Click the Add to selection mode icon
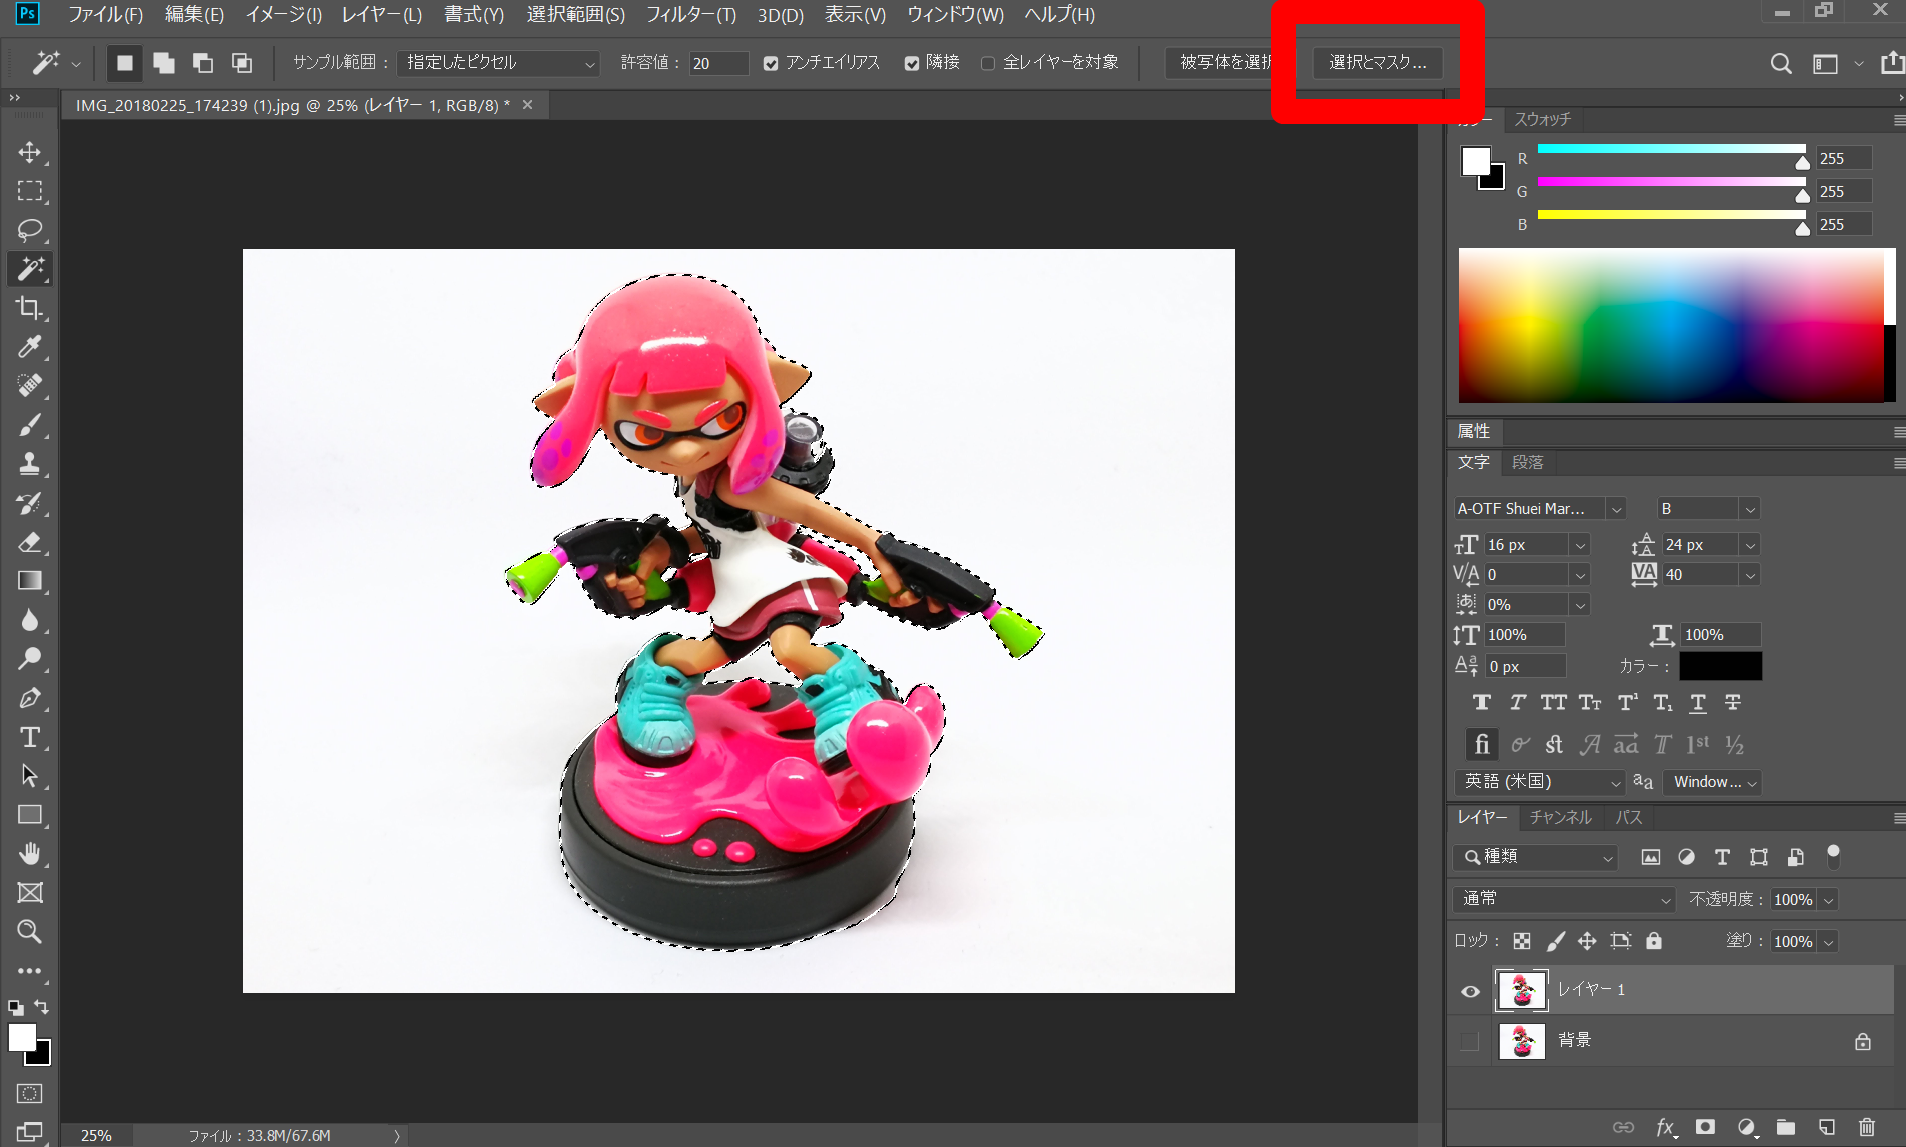 [164, 63]
